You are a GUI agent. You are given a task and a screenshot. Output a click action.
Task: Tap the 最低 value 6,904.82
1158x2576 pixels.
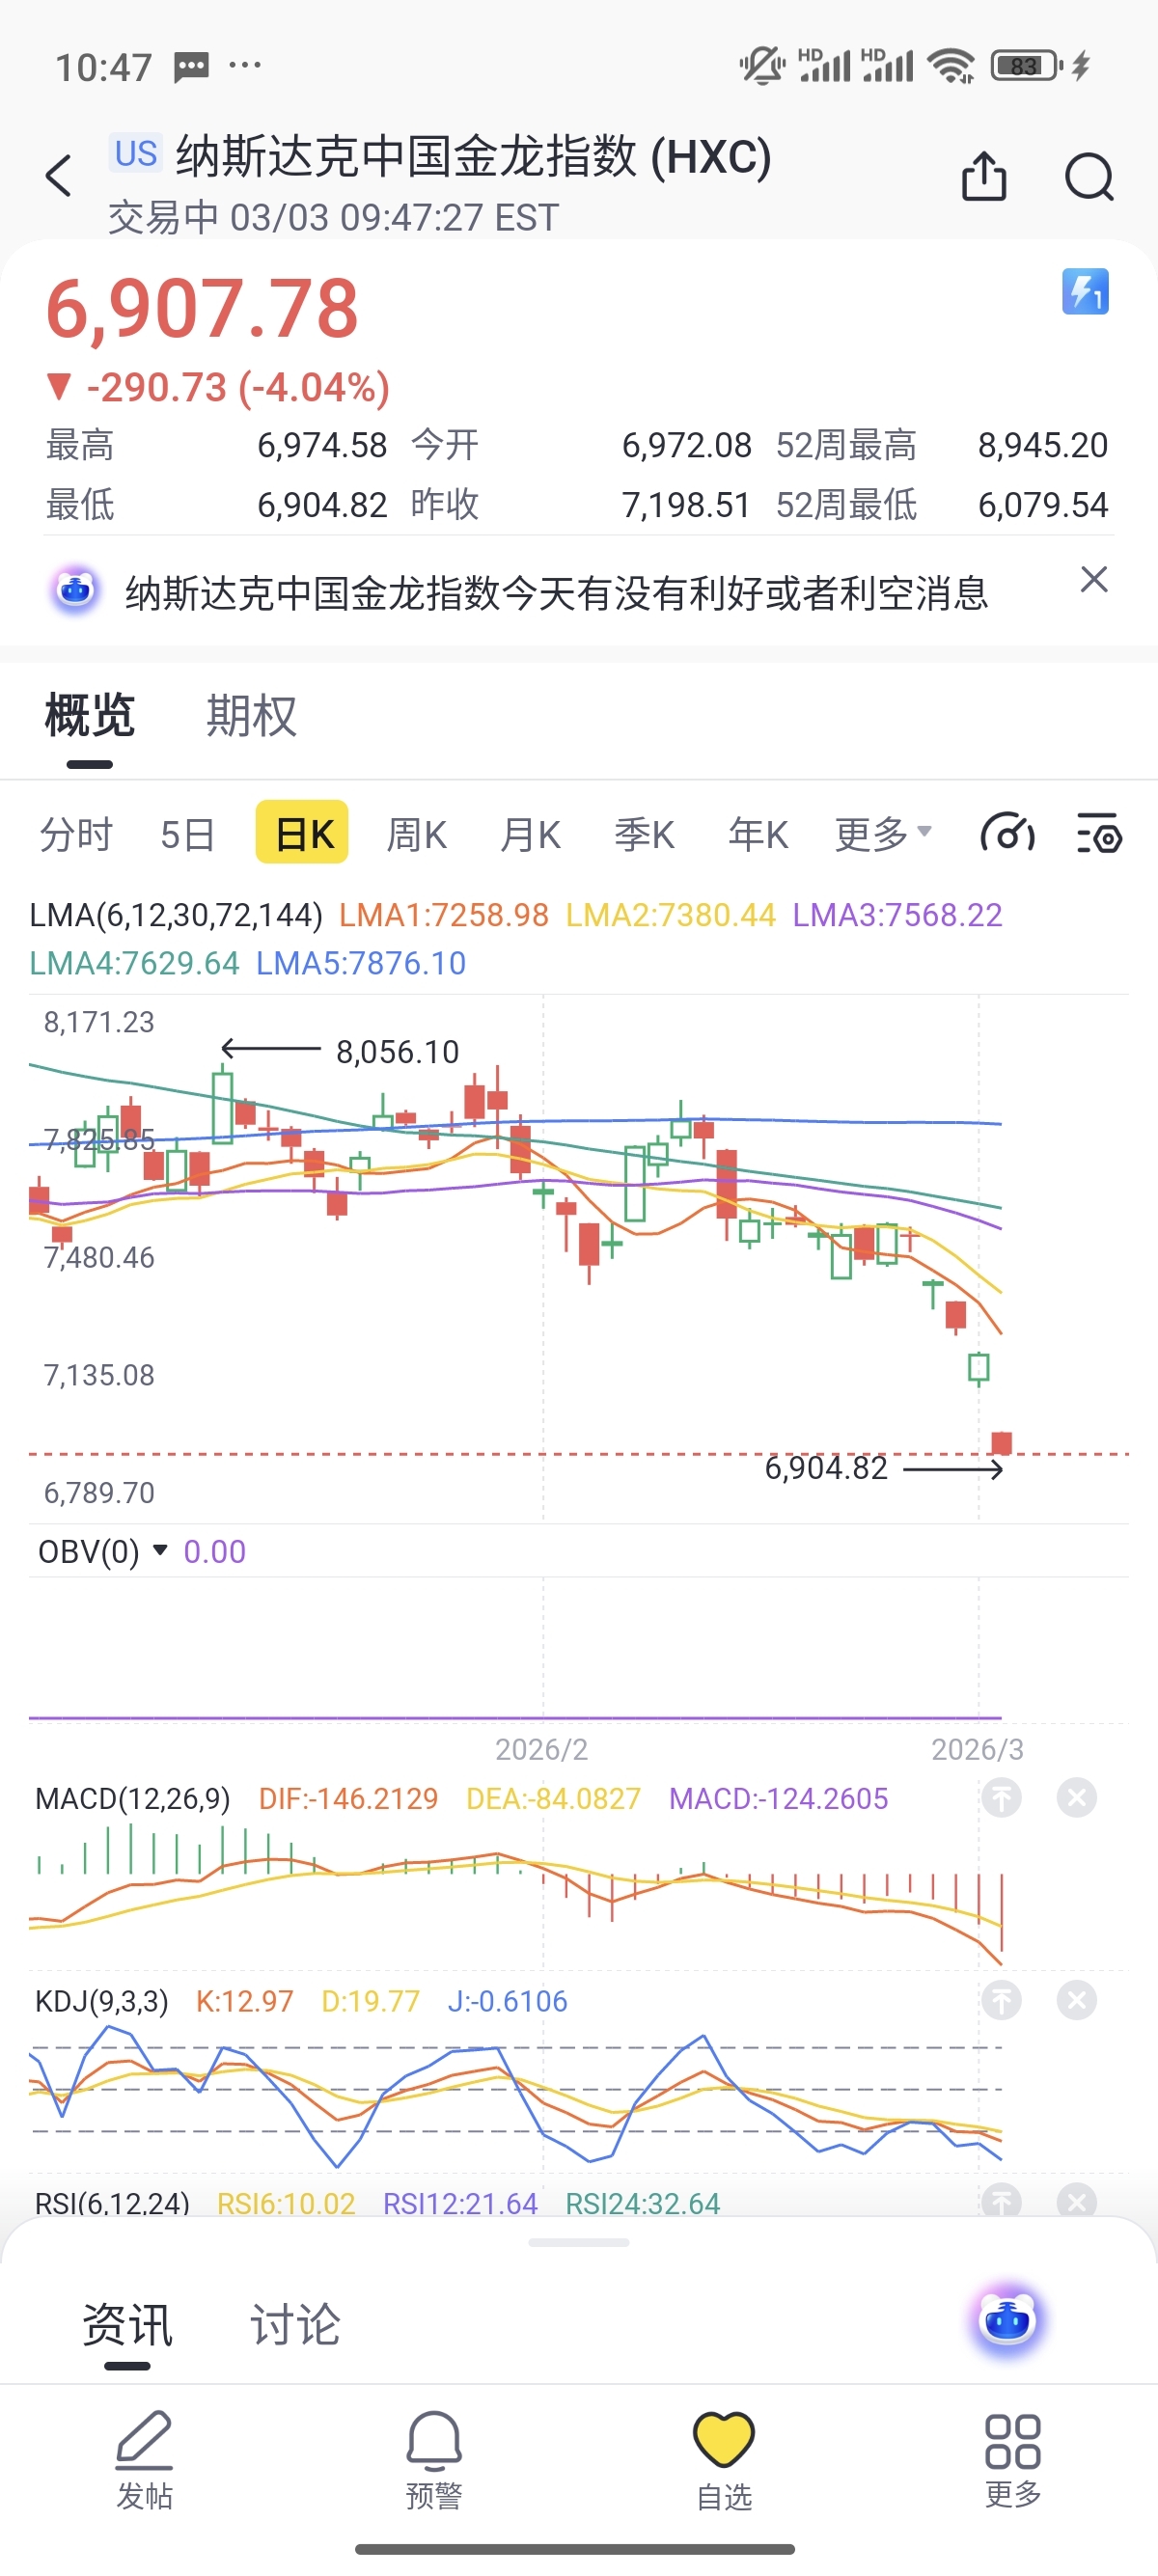322,505
